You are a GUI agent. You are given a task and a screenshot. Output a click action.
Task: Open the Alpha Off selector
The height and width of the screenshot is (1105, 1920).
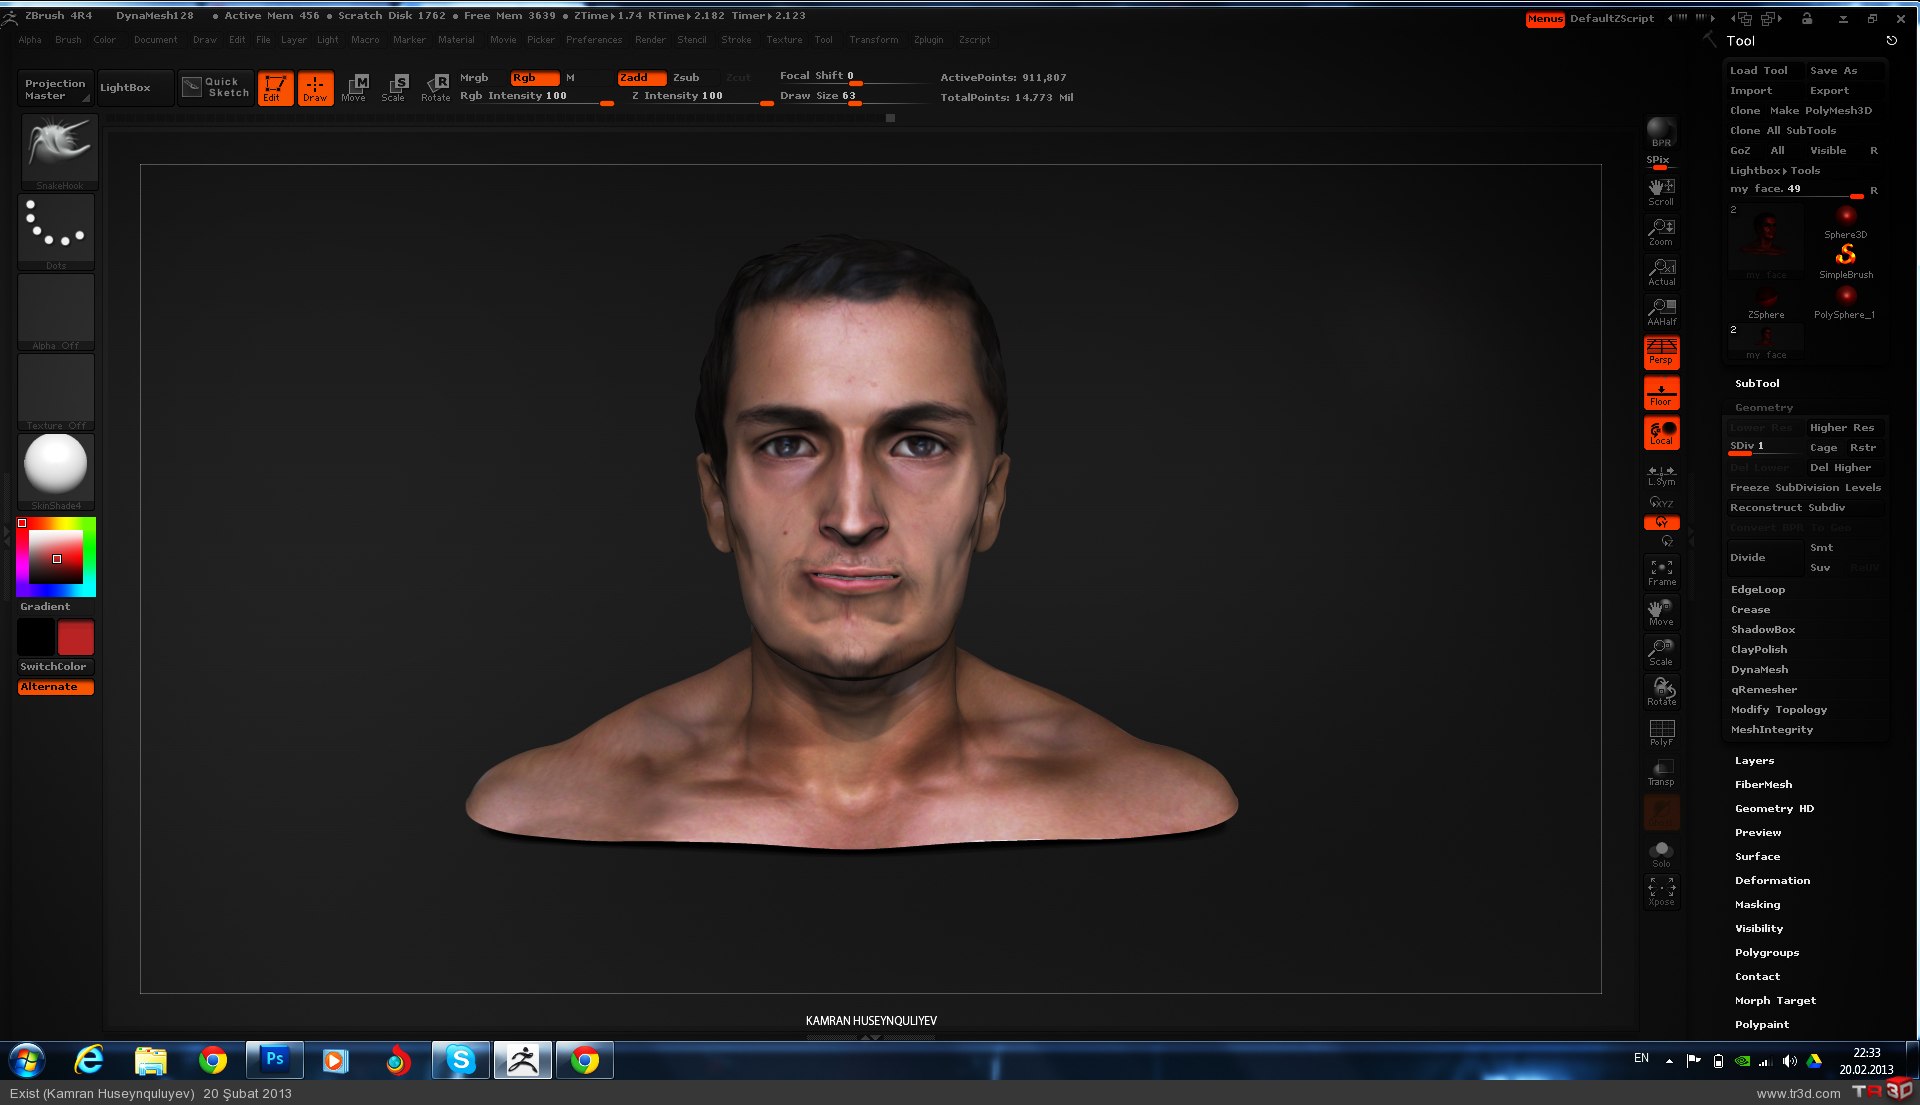point(56,312)
